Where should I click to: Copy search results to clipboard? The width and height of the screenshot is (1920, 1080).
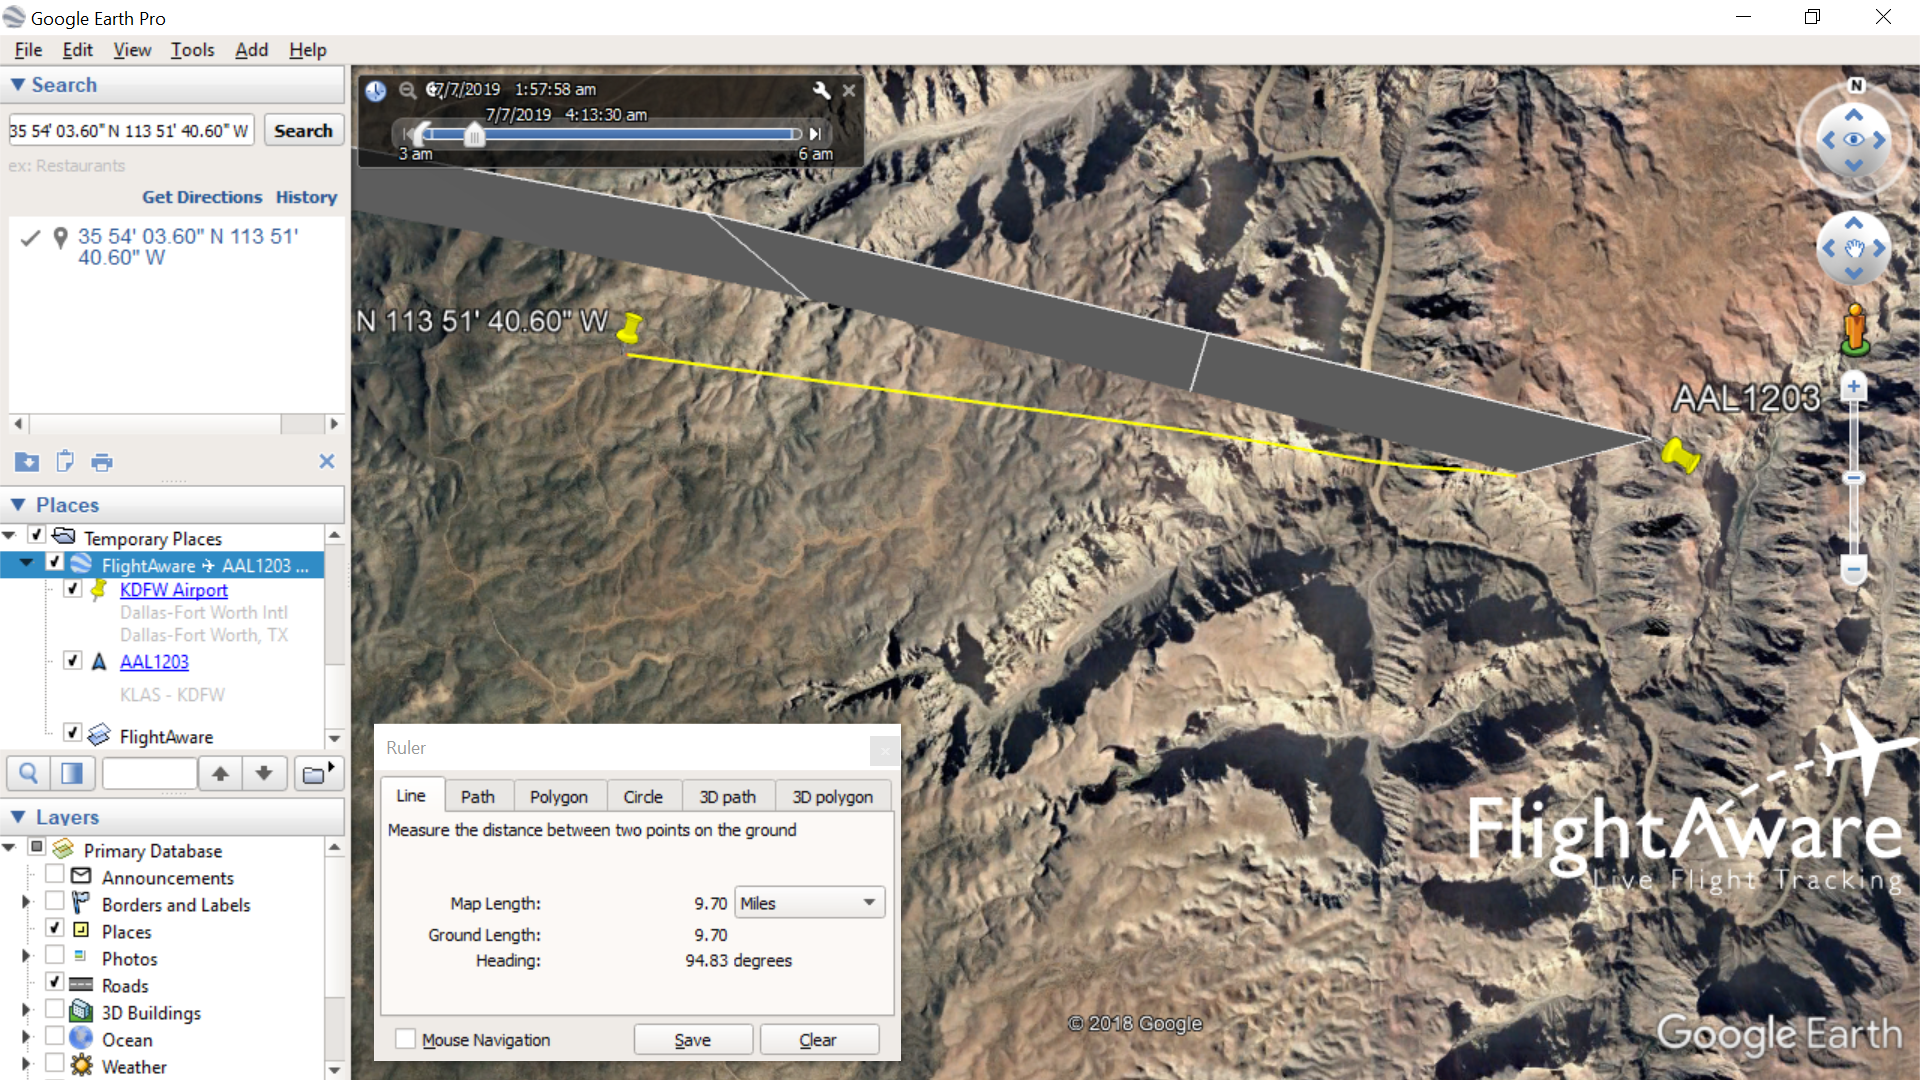(65, 462)
